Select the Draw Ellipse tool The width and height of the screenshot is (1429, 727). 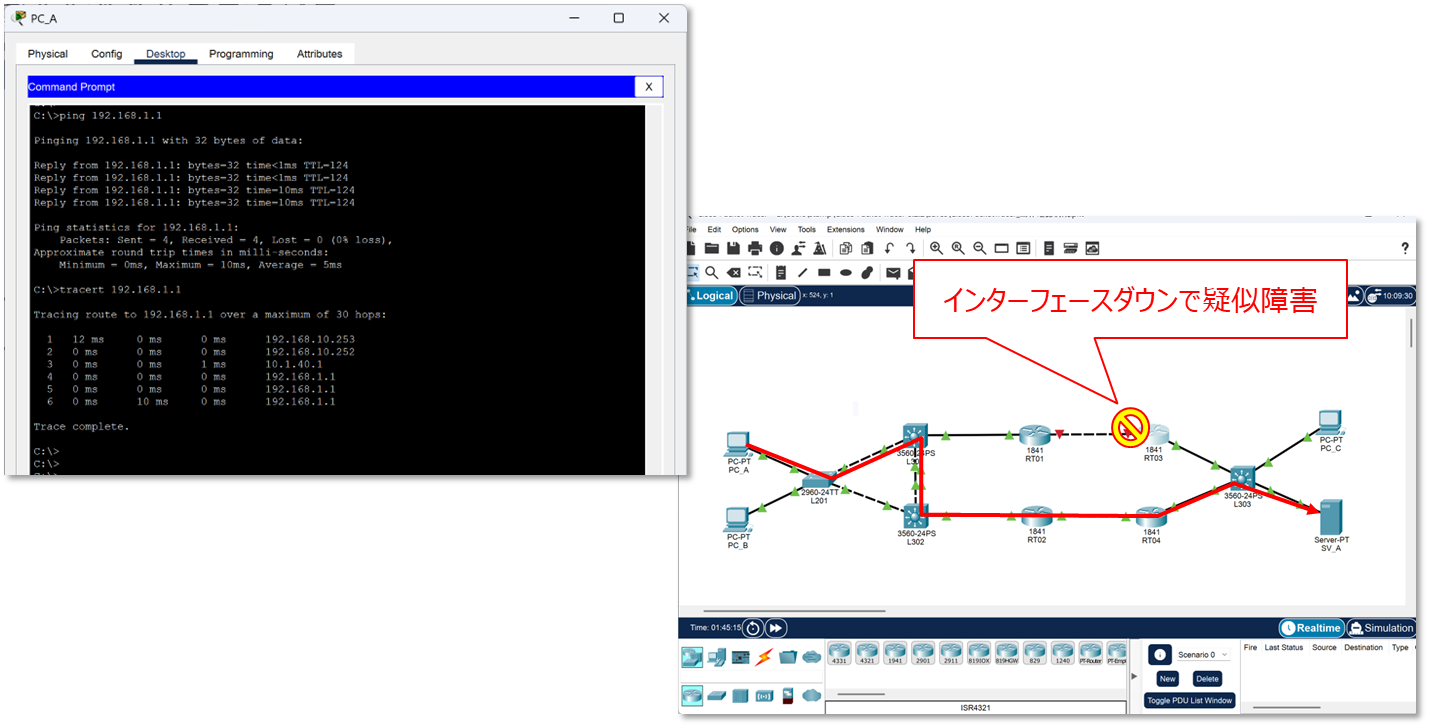[x=846, y=273]
